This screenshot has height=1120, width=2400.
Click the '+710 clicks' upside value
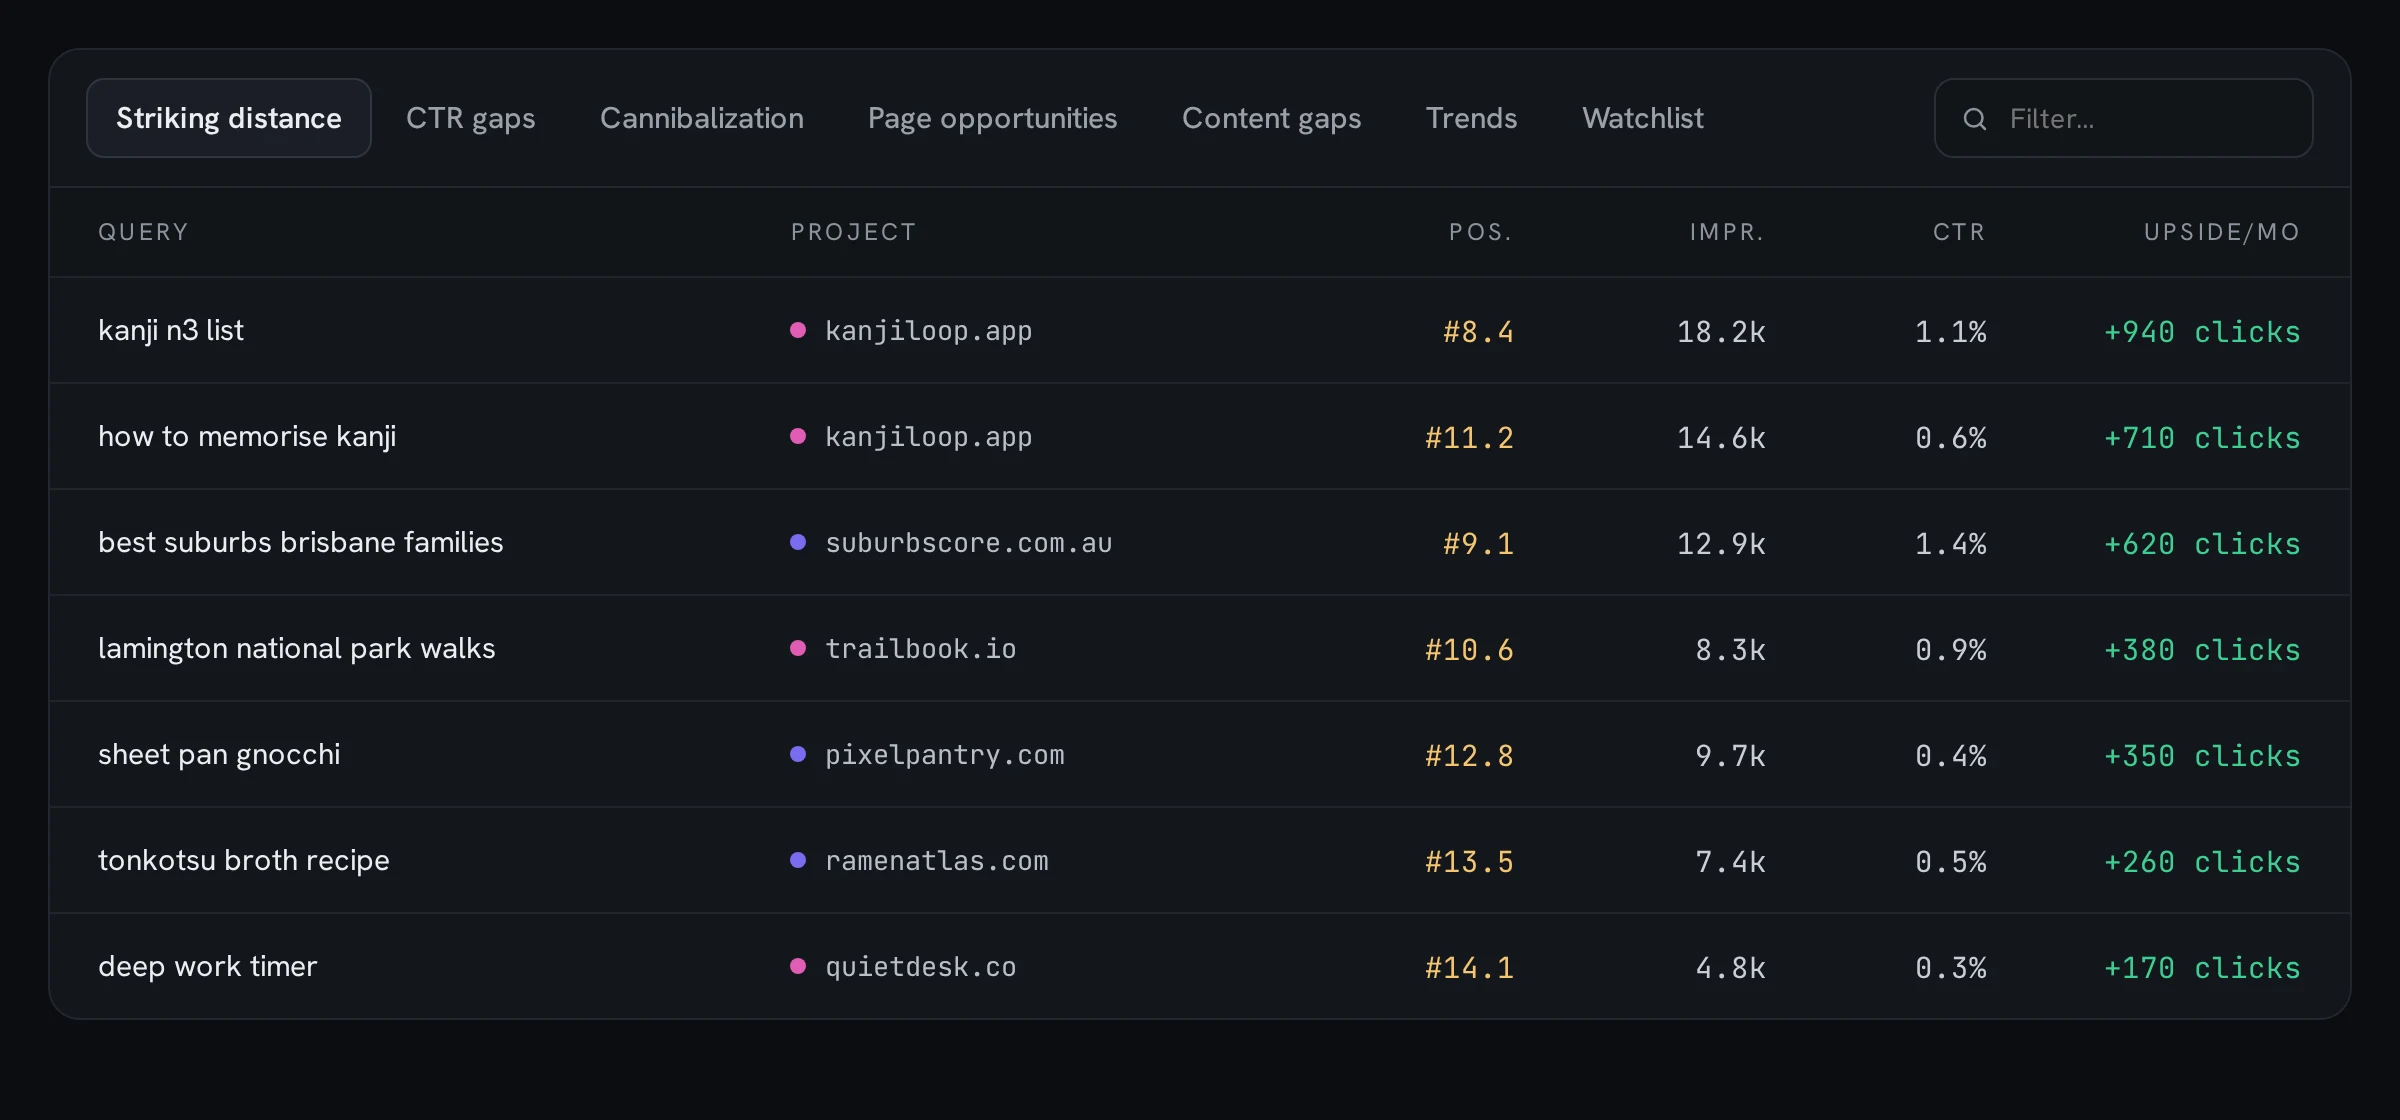[x=2202, y=438]
